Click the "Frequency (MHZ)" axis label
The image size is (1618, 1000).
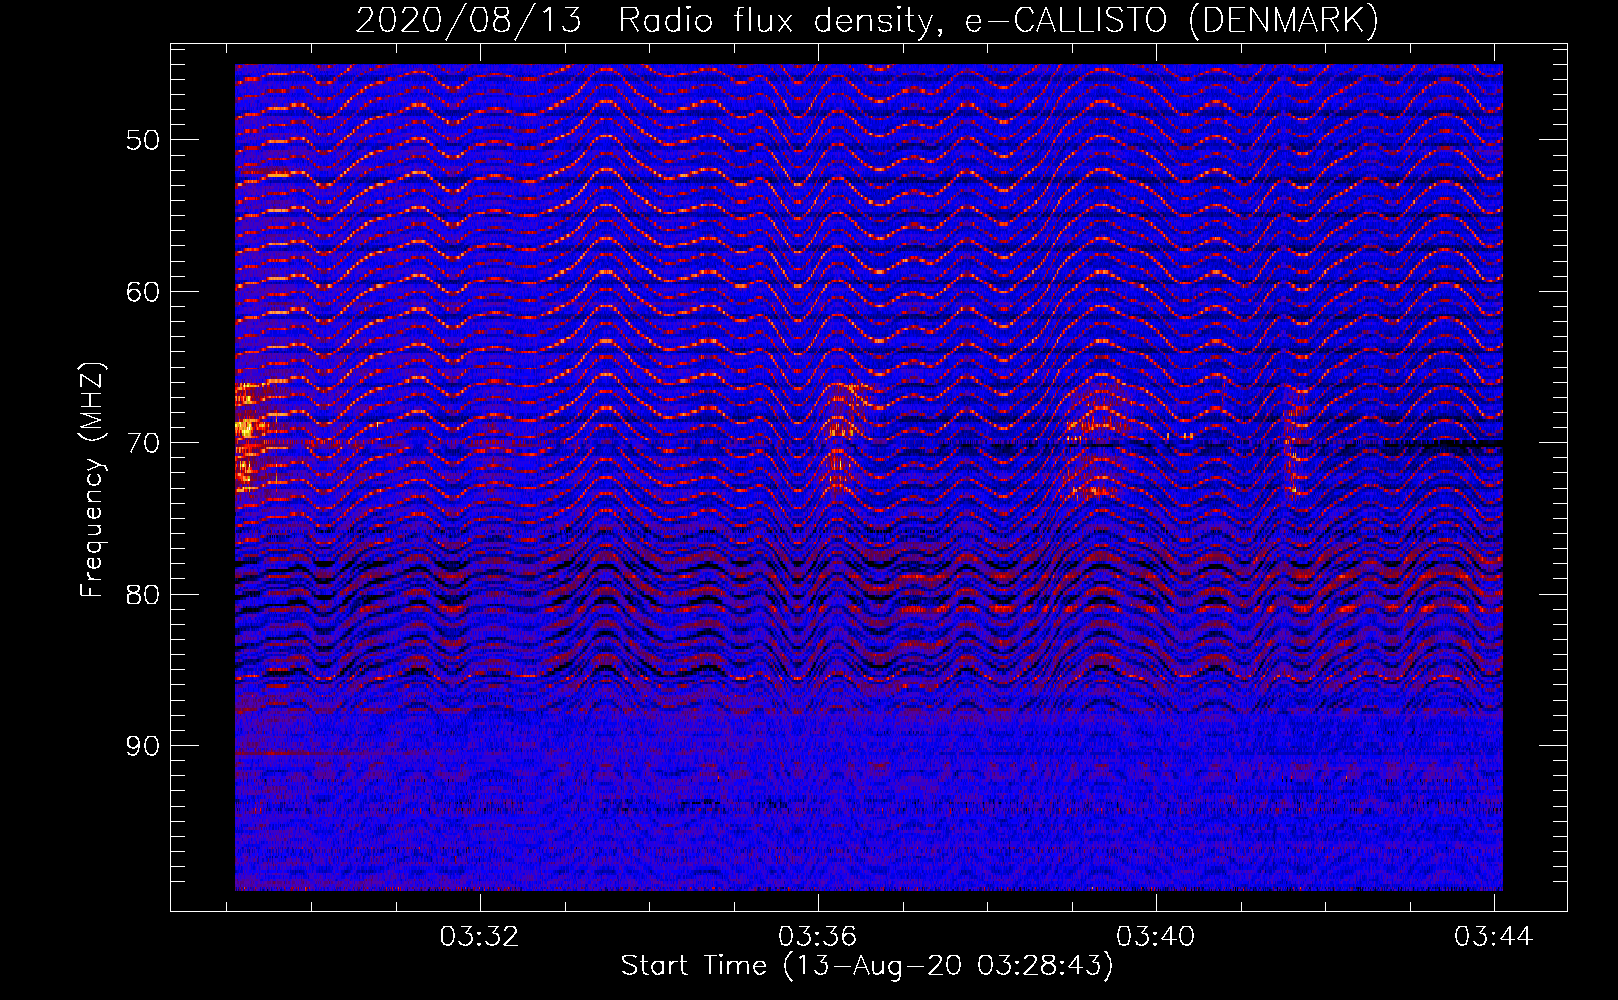click(92, 480)
